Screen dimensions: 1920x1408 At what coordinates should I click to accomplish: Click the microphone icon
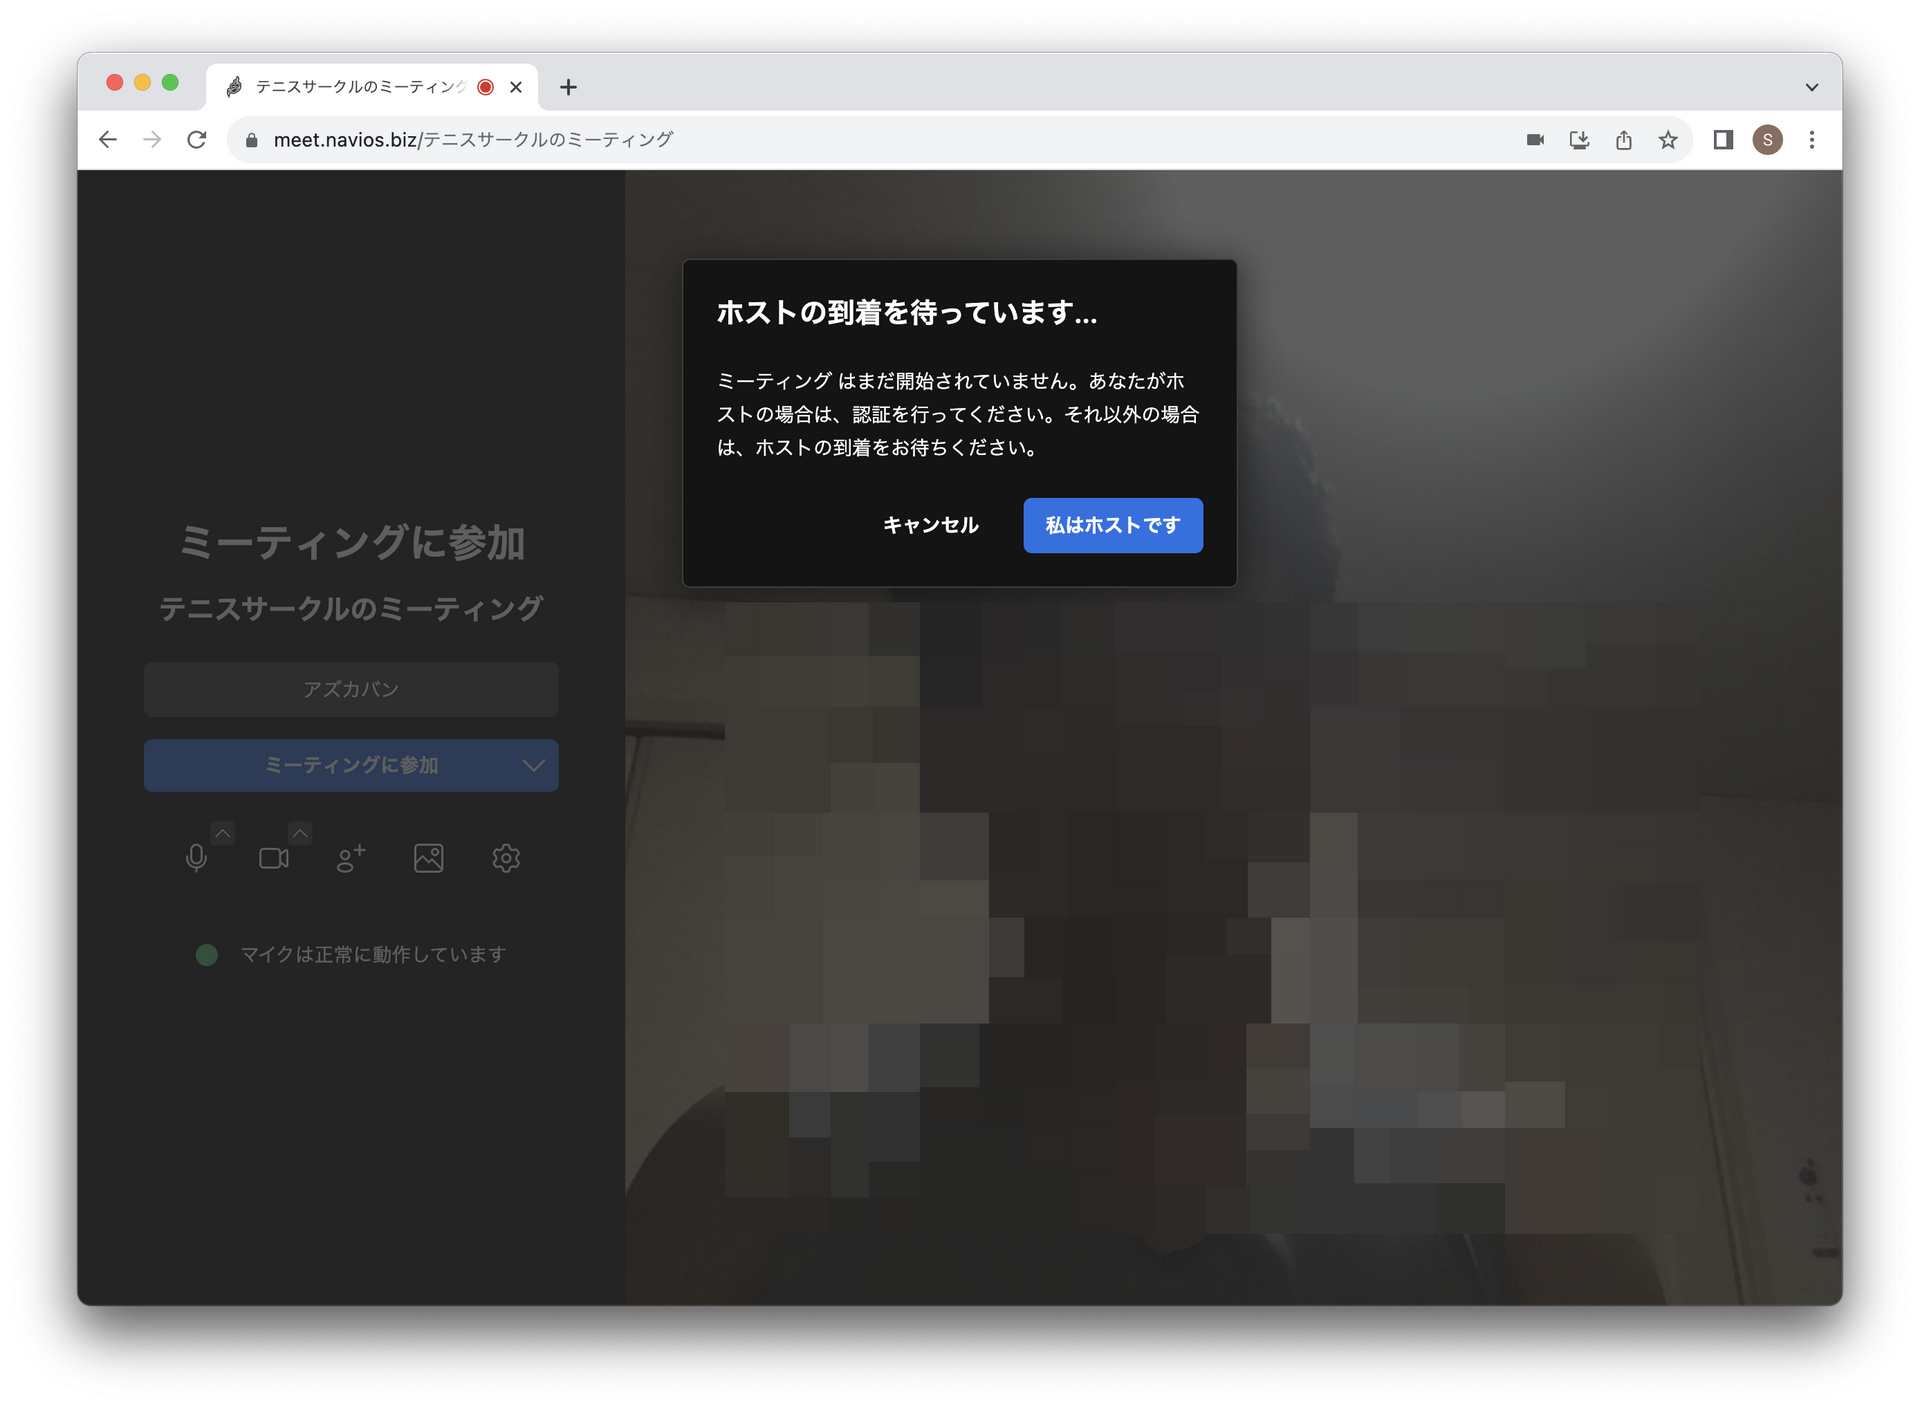point(195,858)
